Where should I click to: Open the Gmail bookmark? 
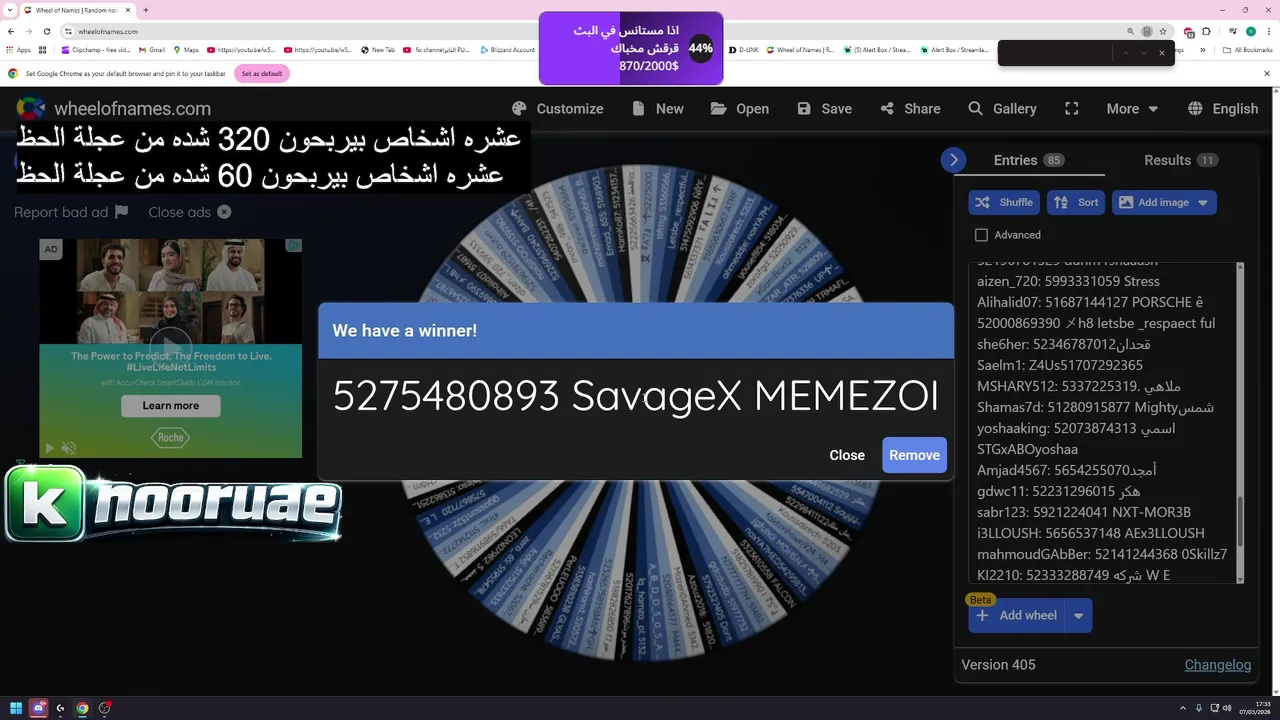click(151, 50)
